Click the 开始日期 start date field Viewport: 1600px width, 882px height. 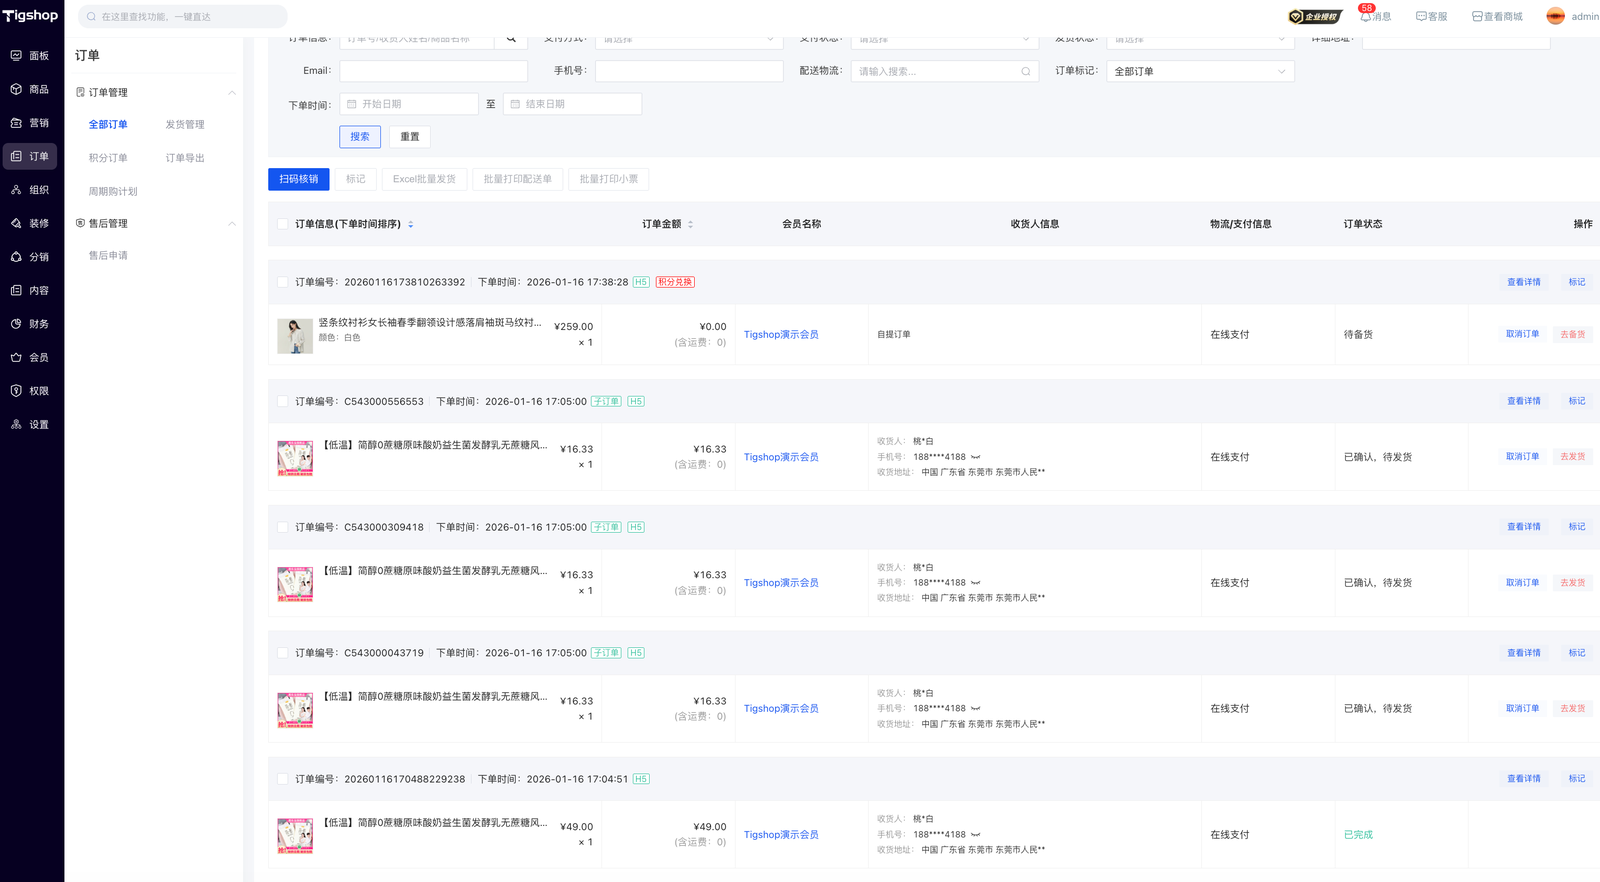tap(409, 104)
